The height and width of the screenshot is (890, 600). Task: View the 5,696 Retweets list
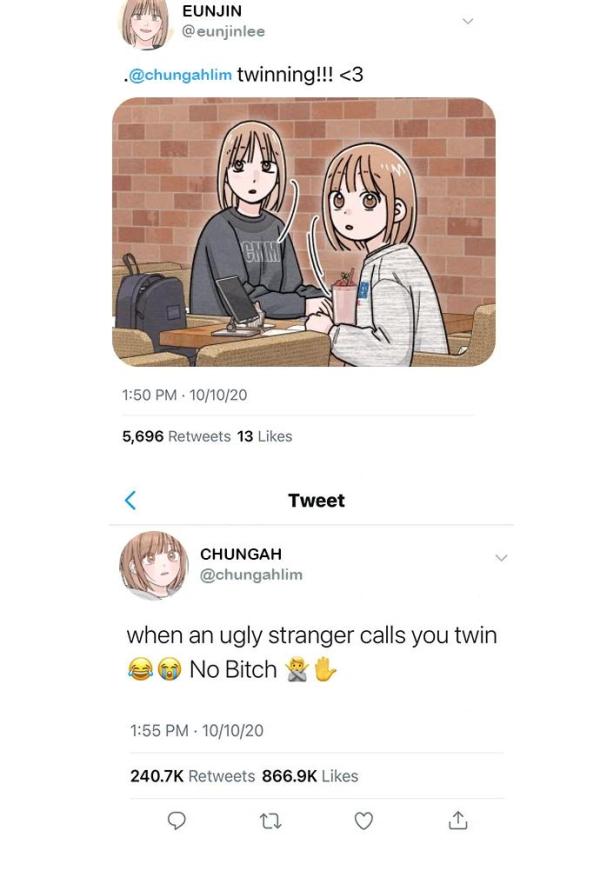(x=176, y=436)
